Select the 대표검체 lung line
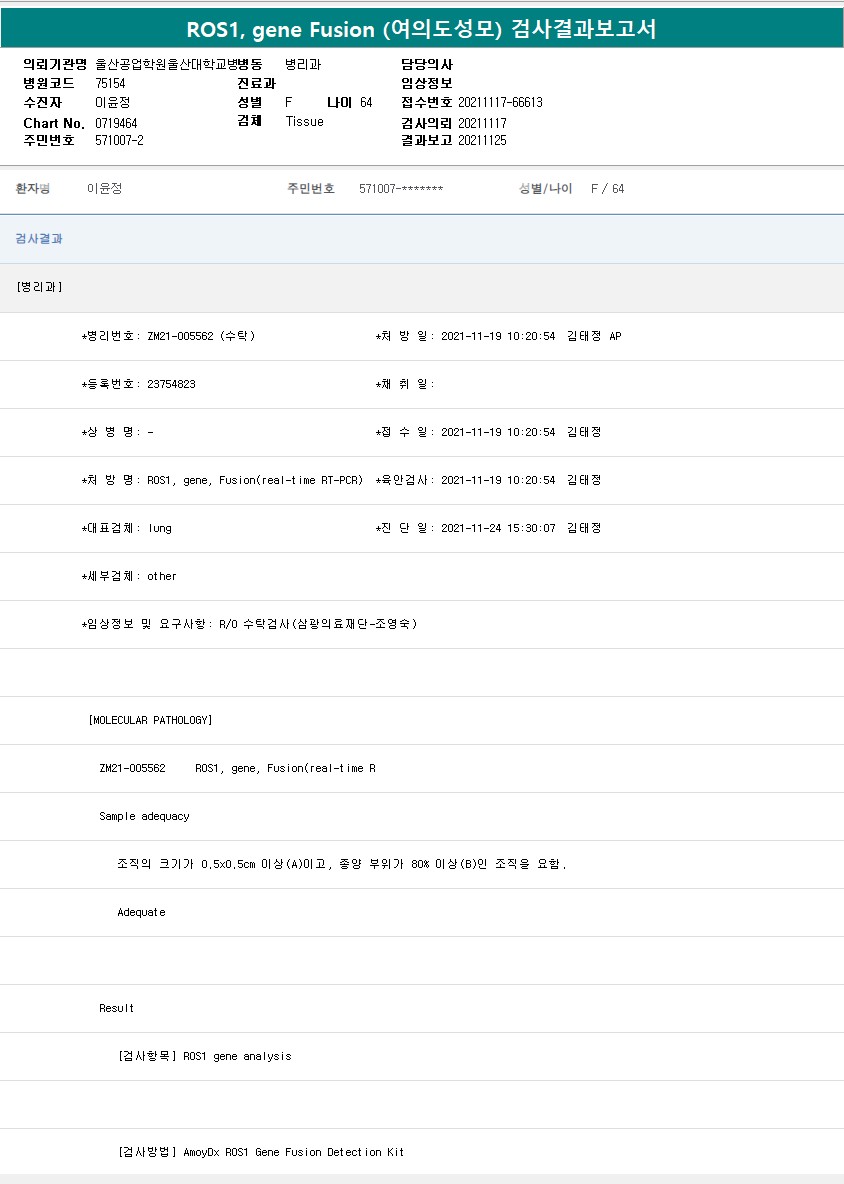Screen dimensions: 844x1184 tap(126, 528)
